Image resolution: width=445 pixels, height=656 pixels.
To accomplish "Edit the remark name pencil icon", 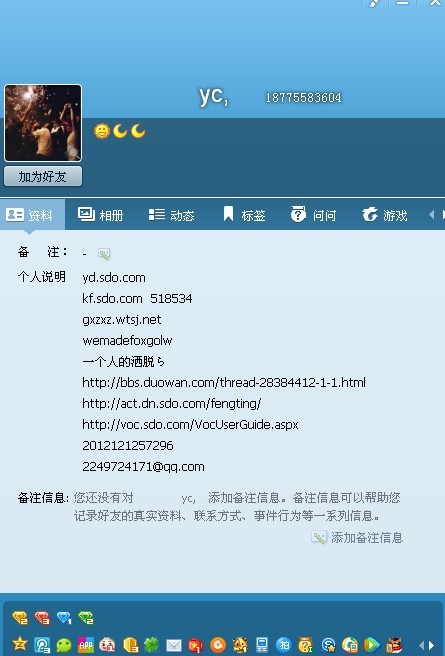I will click(104, 254).
